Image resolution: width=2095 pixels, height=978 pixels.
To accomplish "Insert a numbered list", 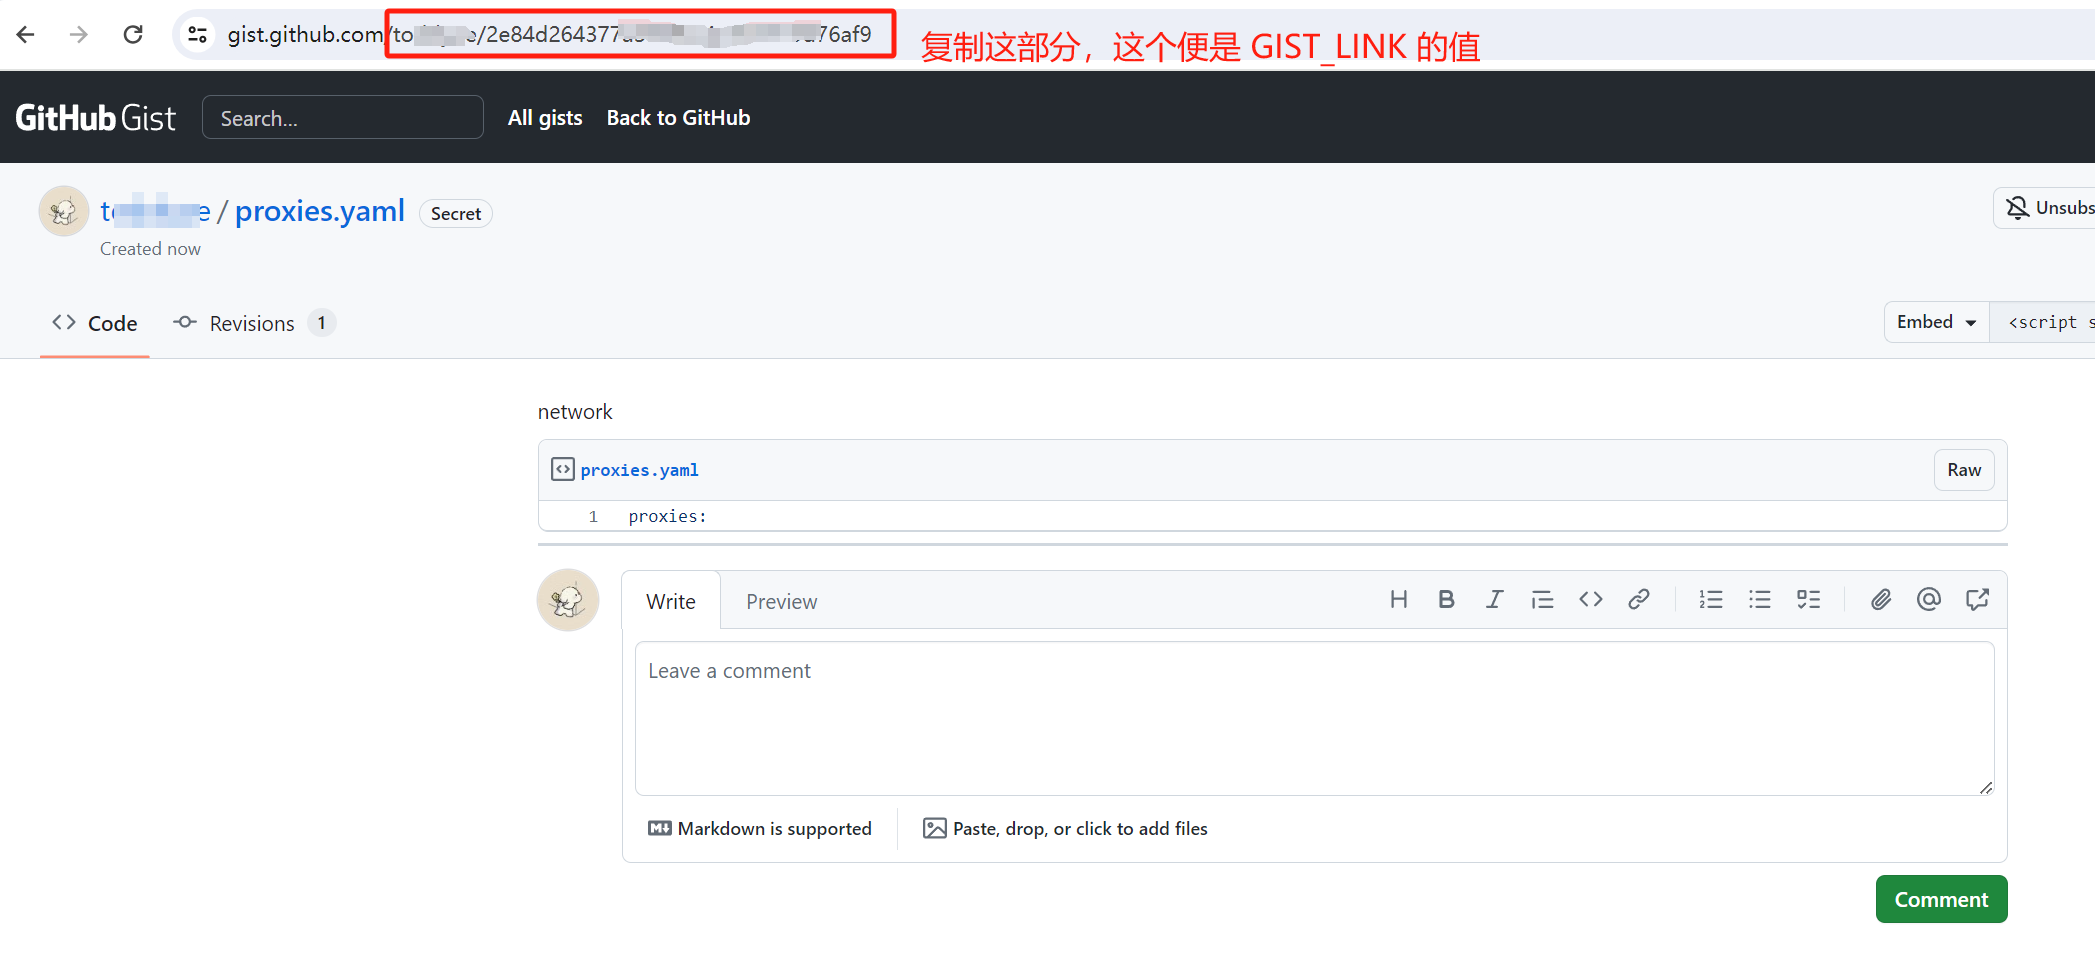I will point(1711,599).
